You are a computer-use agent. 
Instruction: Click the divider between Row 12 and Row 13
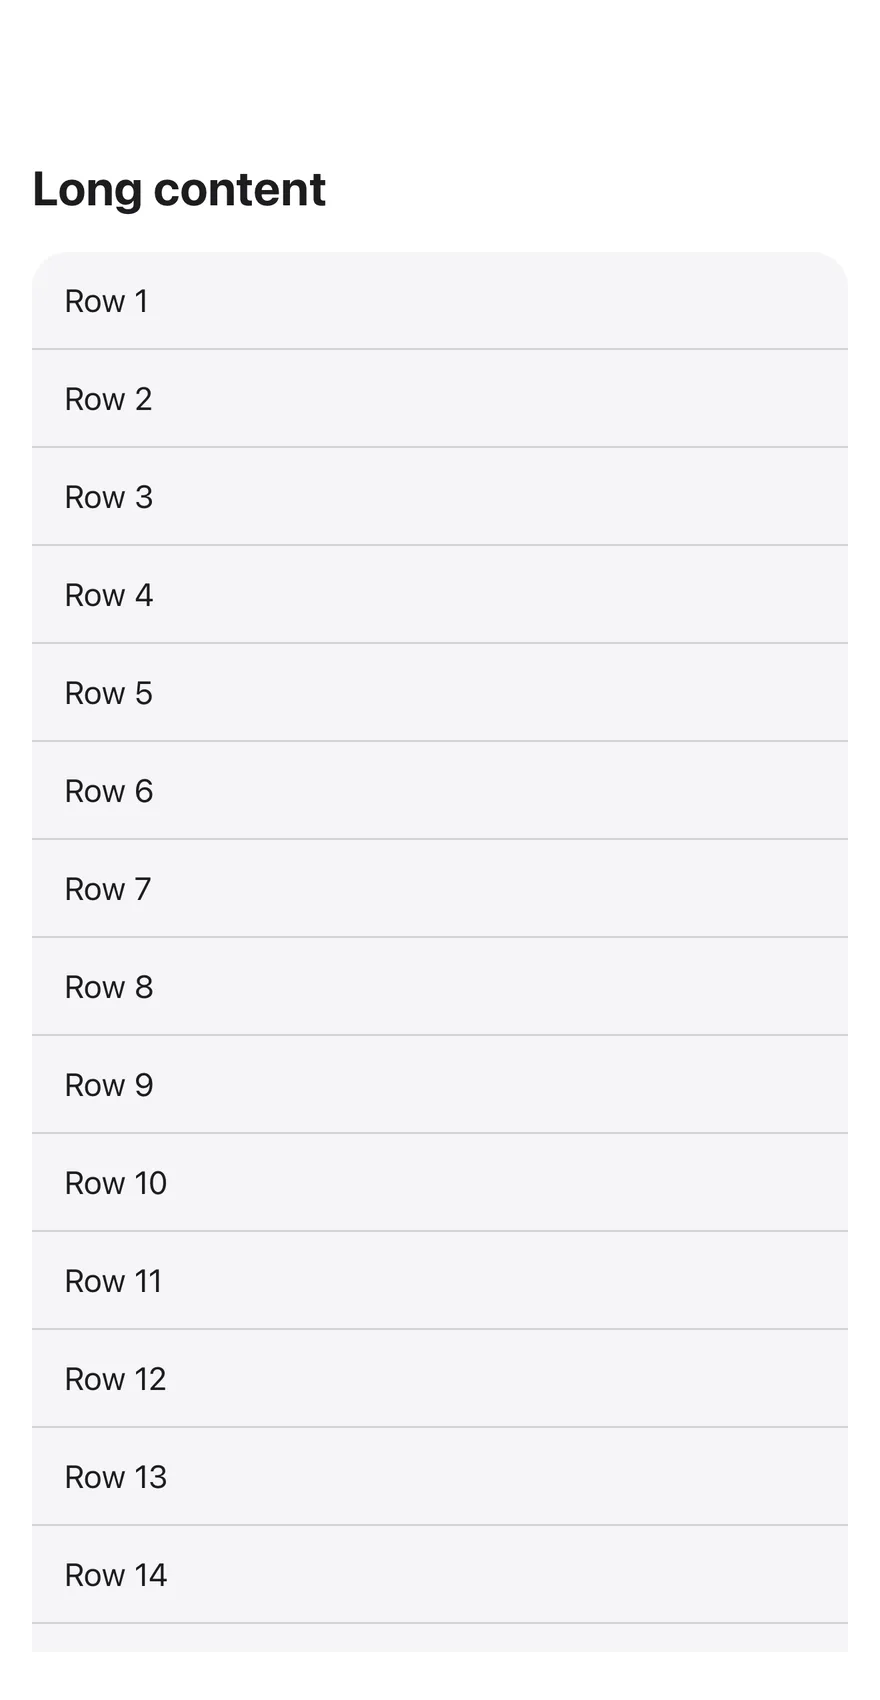pyautogui.click(x=440, y=1427)
